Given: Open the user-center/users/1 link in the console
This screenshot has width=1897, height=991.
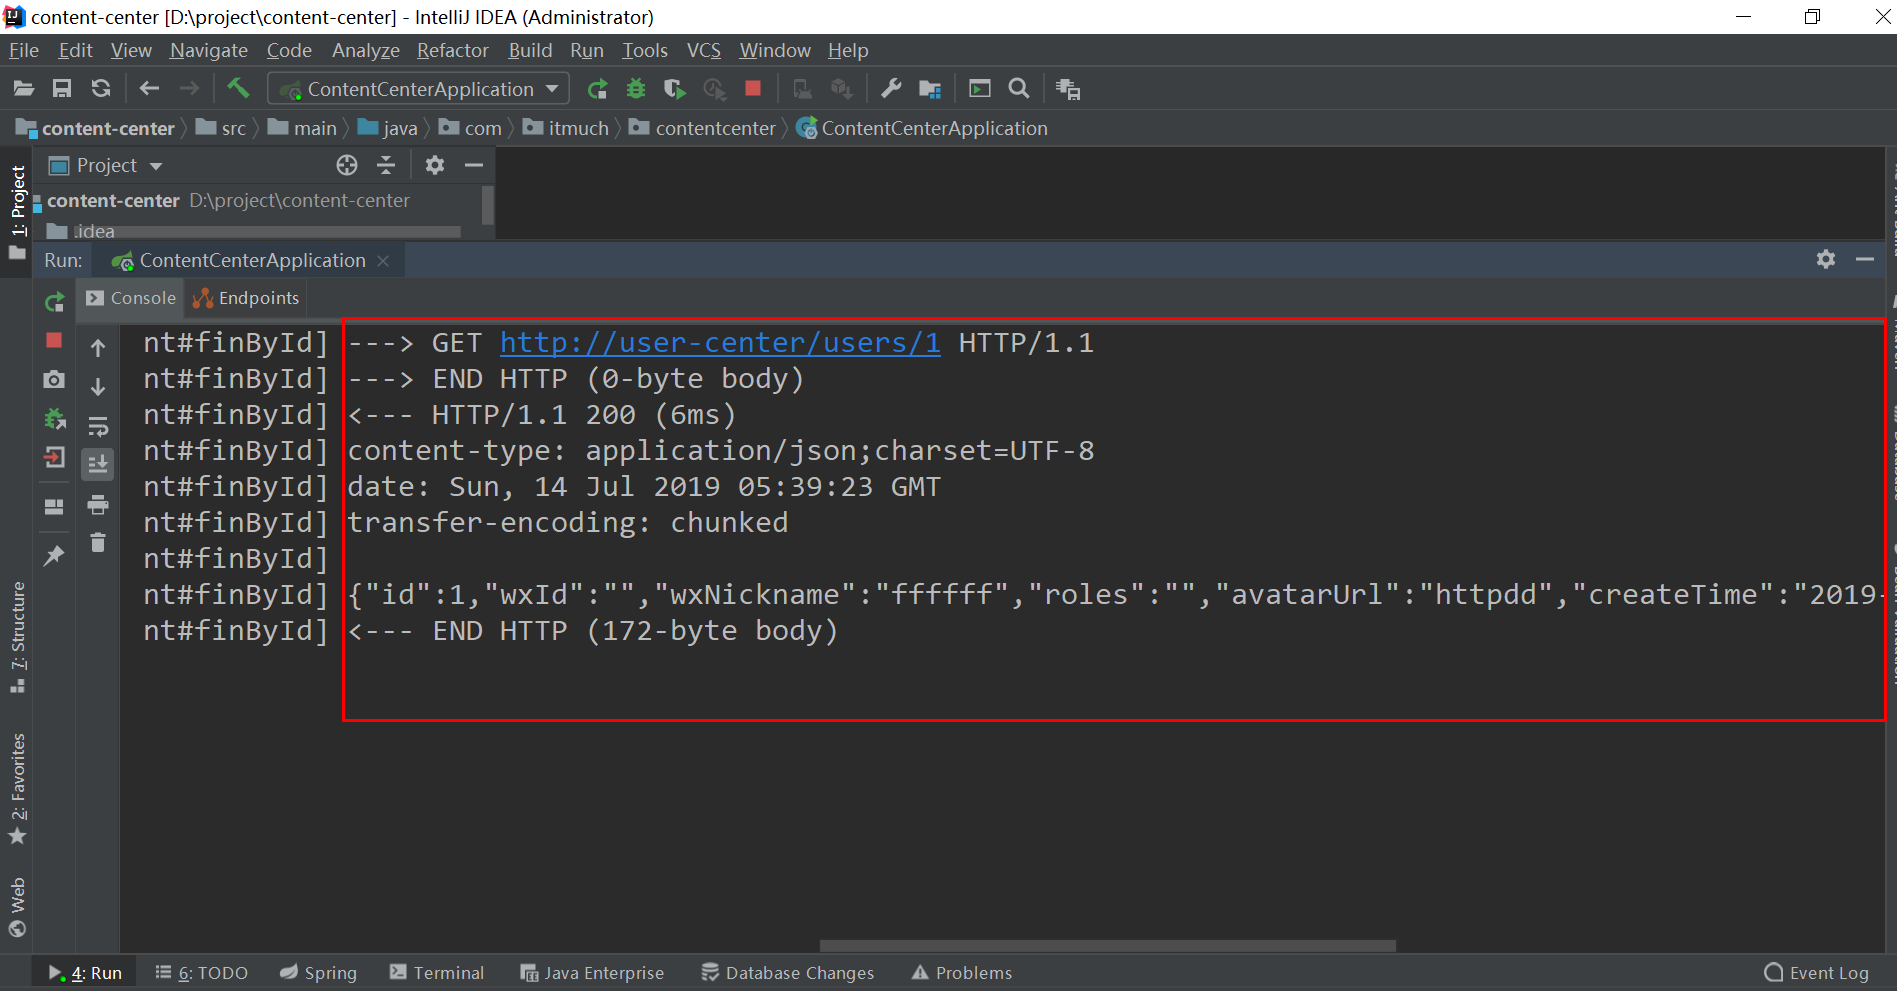Looking at the screenshot, I should (720, 343).
